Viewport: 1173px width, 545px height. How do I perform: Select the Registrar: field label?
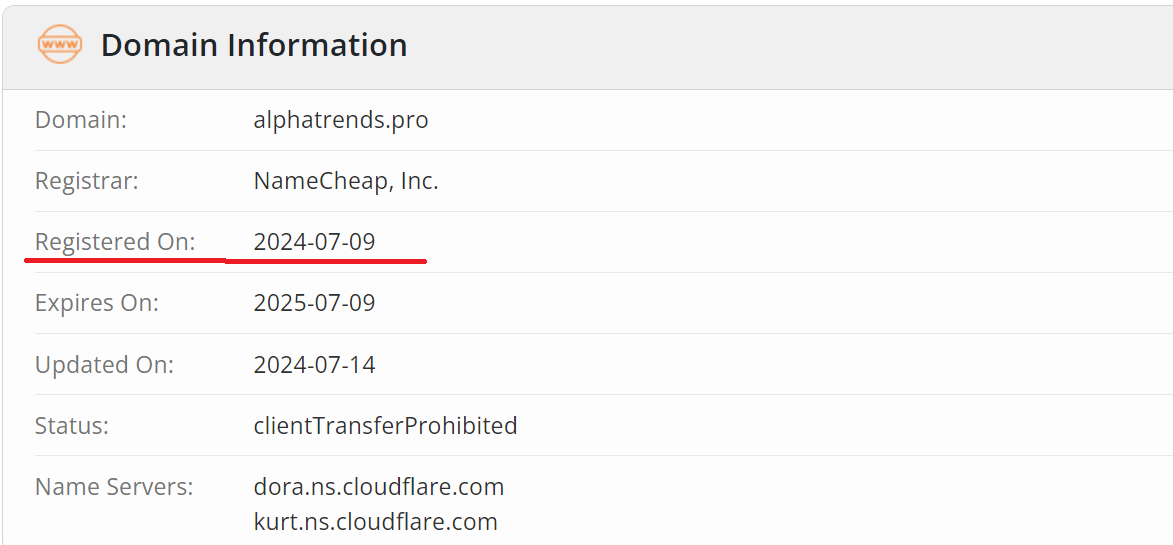87,181
